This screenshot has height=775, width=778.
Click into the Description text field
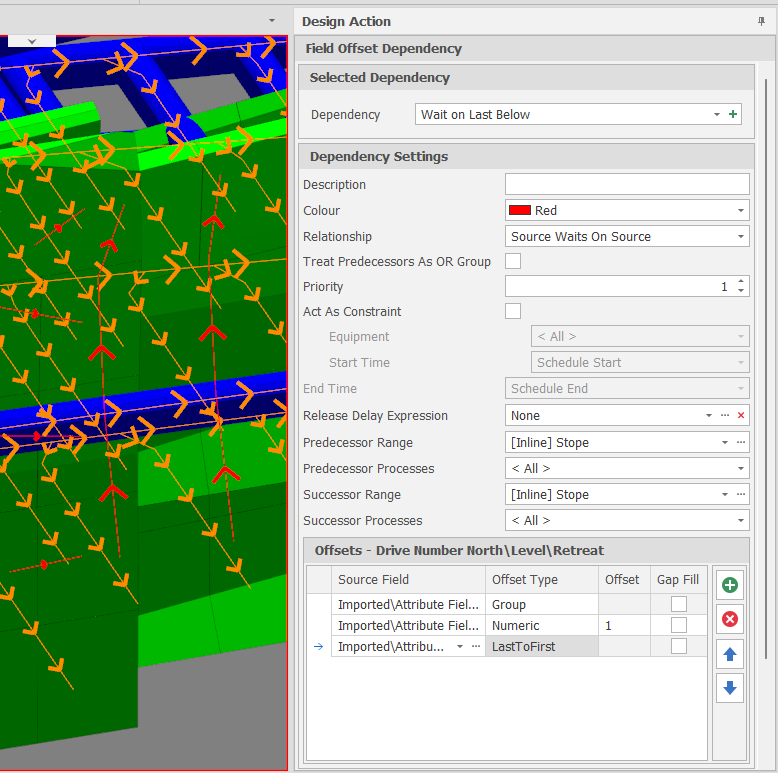click(x=626, y=184)
